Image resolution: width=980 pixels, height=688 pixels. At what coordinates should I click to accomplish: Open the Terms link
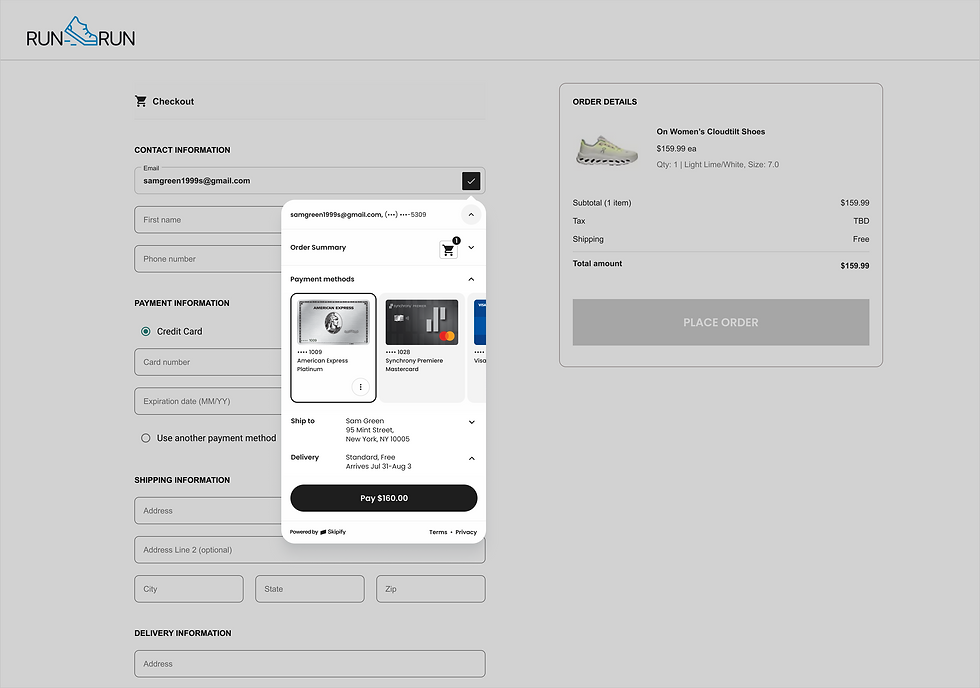(438, 532)
